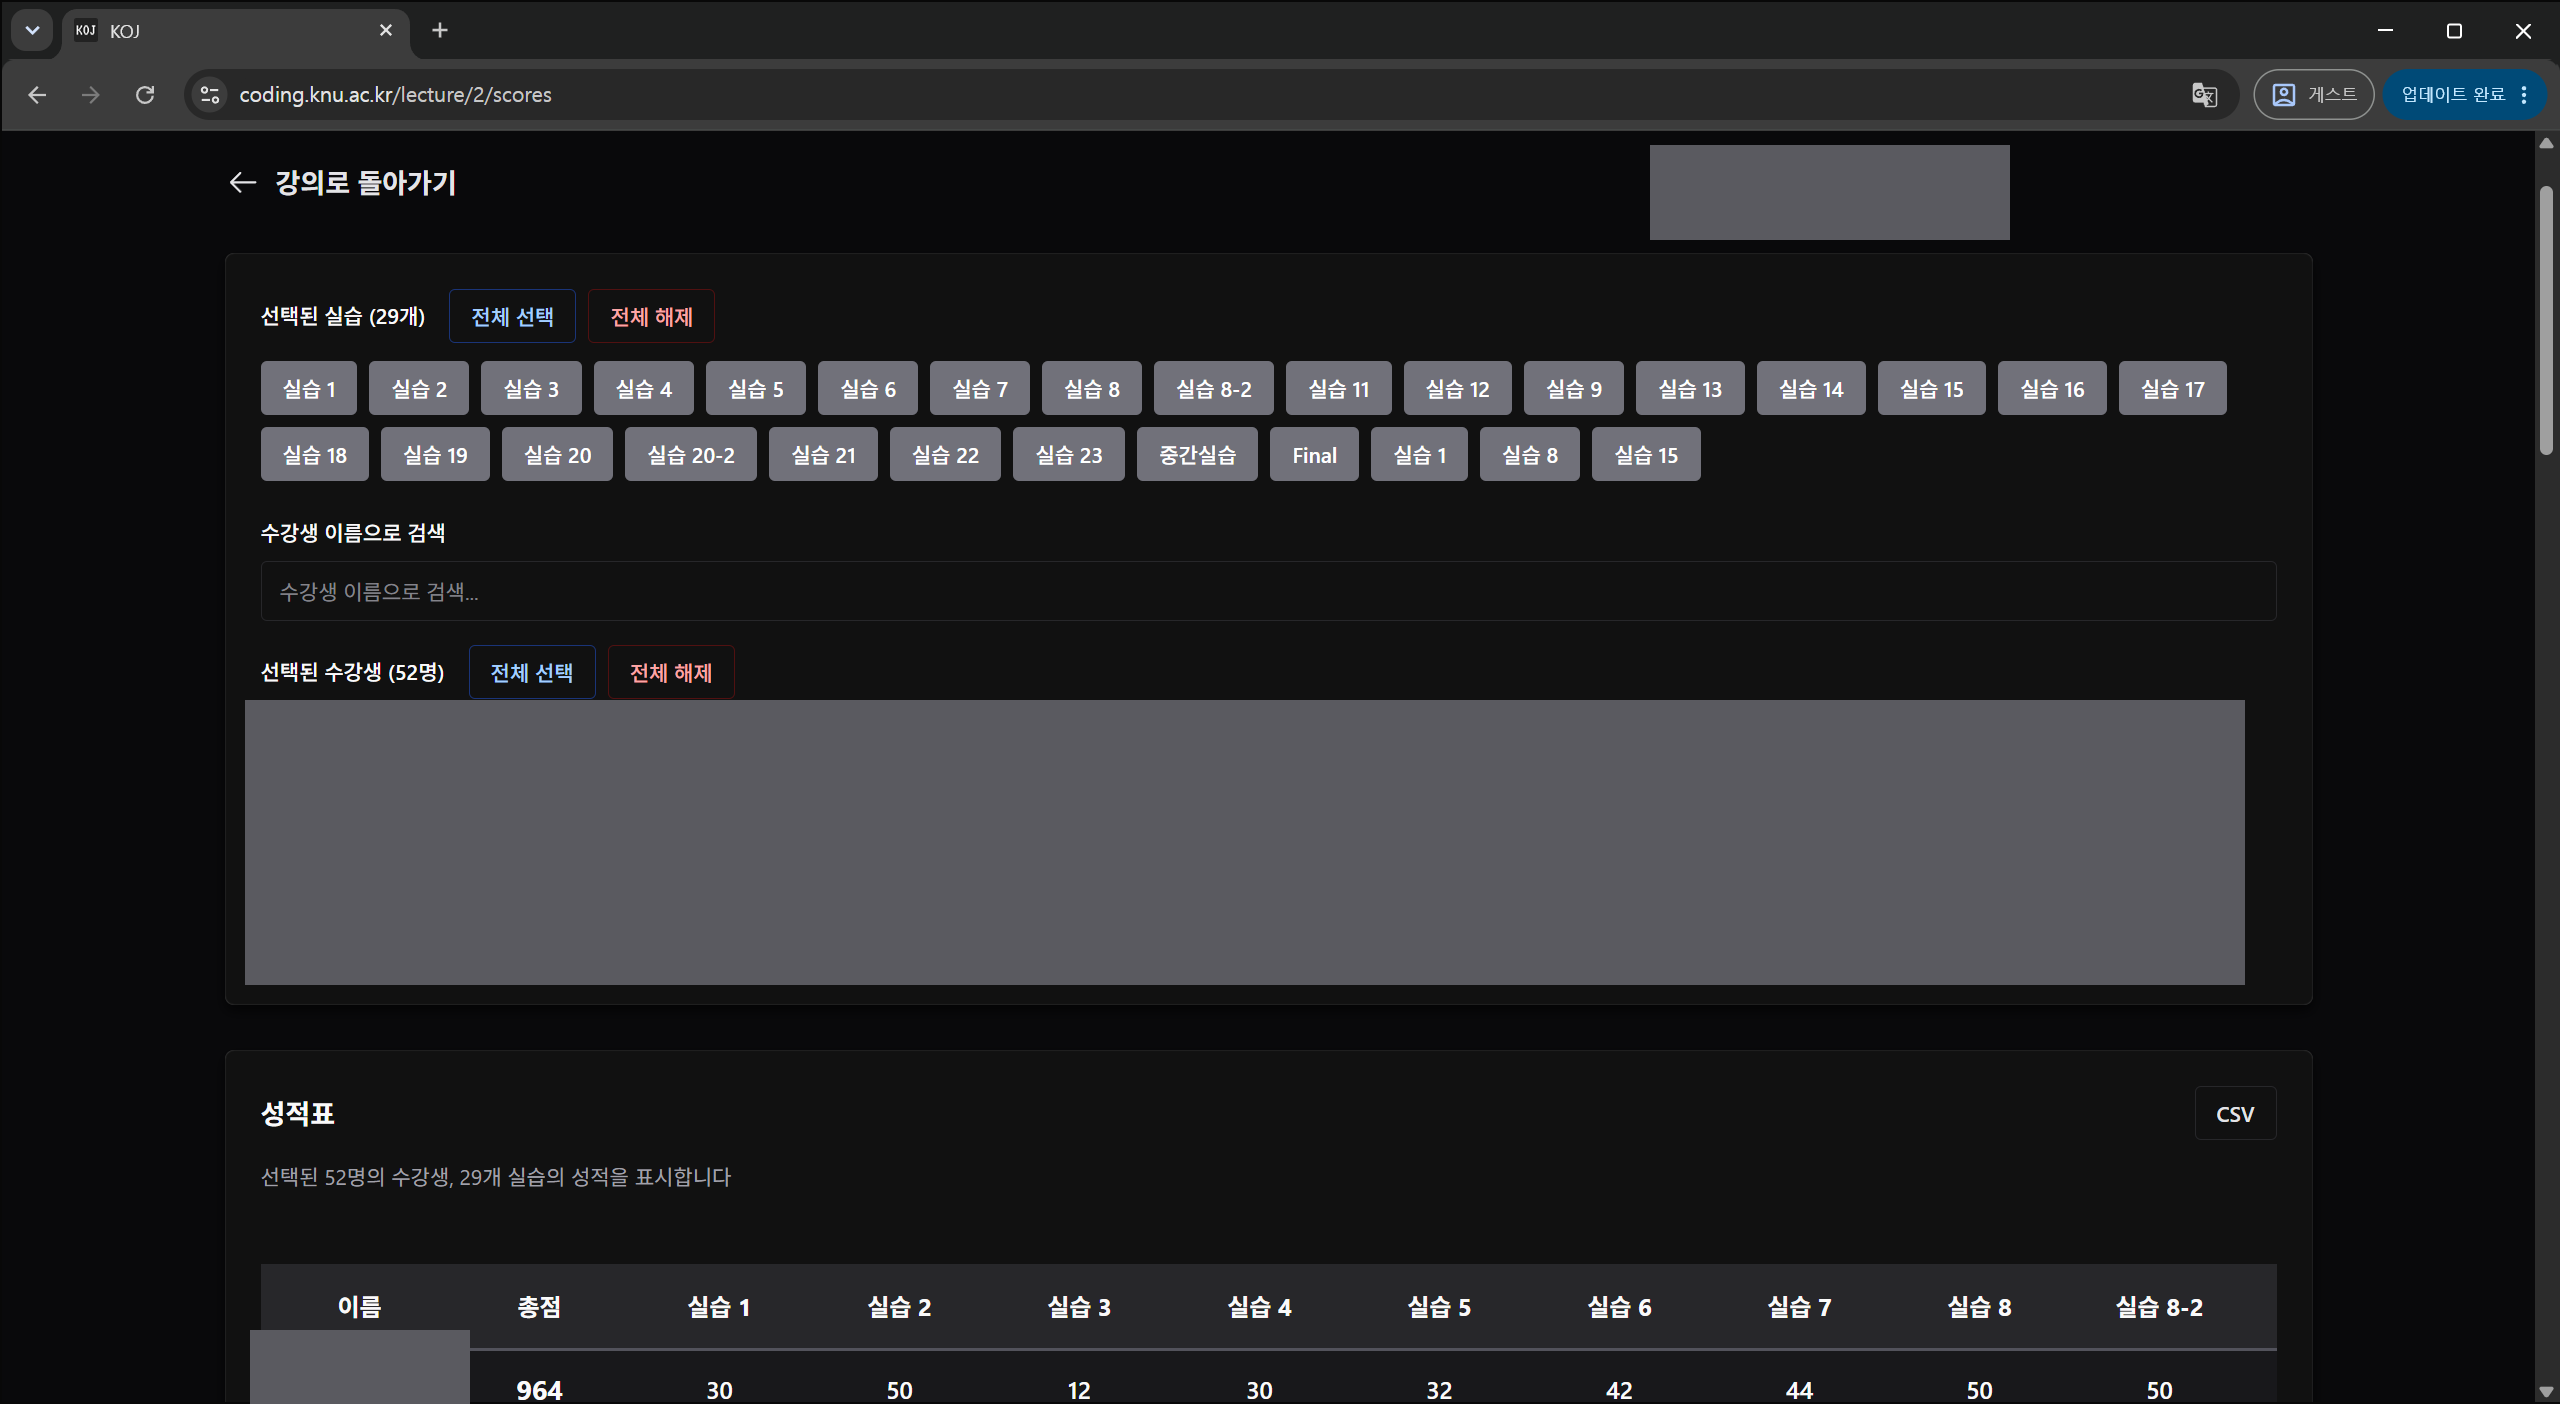Viewport: 2560px width, 1404px height.
Task: Export the score table with CSV button
Action: (x=2235, y=1114)
